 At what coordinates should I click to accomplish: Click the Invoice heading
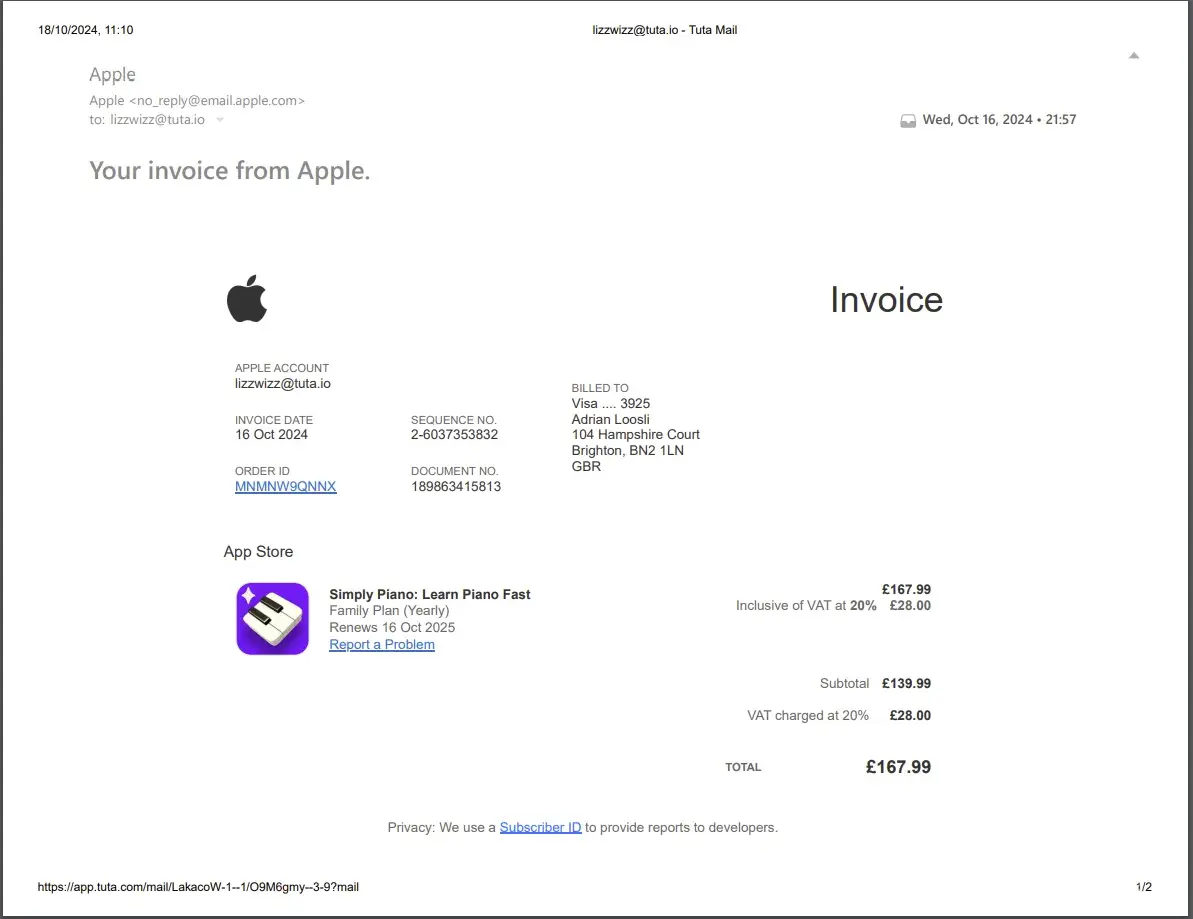tap(886, 300)
